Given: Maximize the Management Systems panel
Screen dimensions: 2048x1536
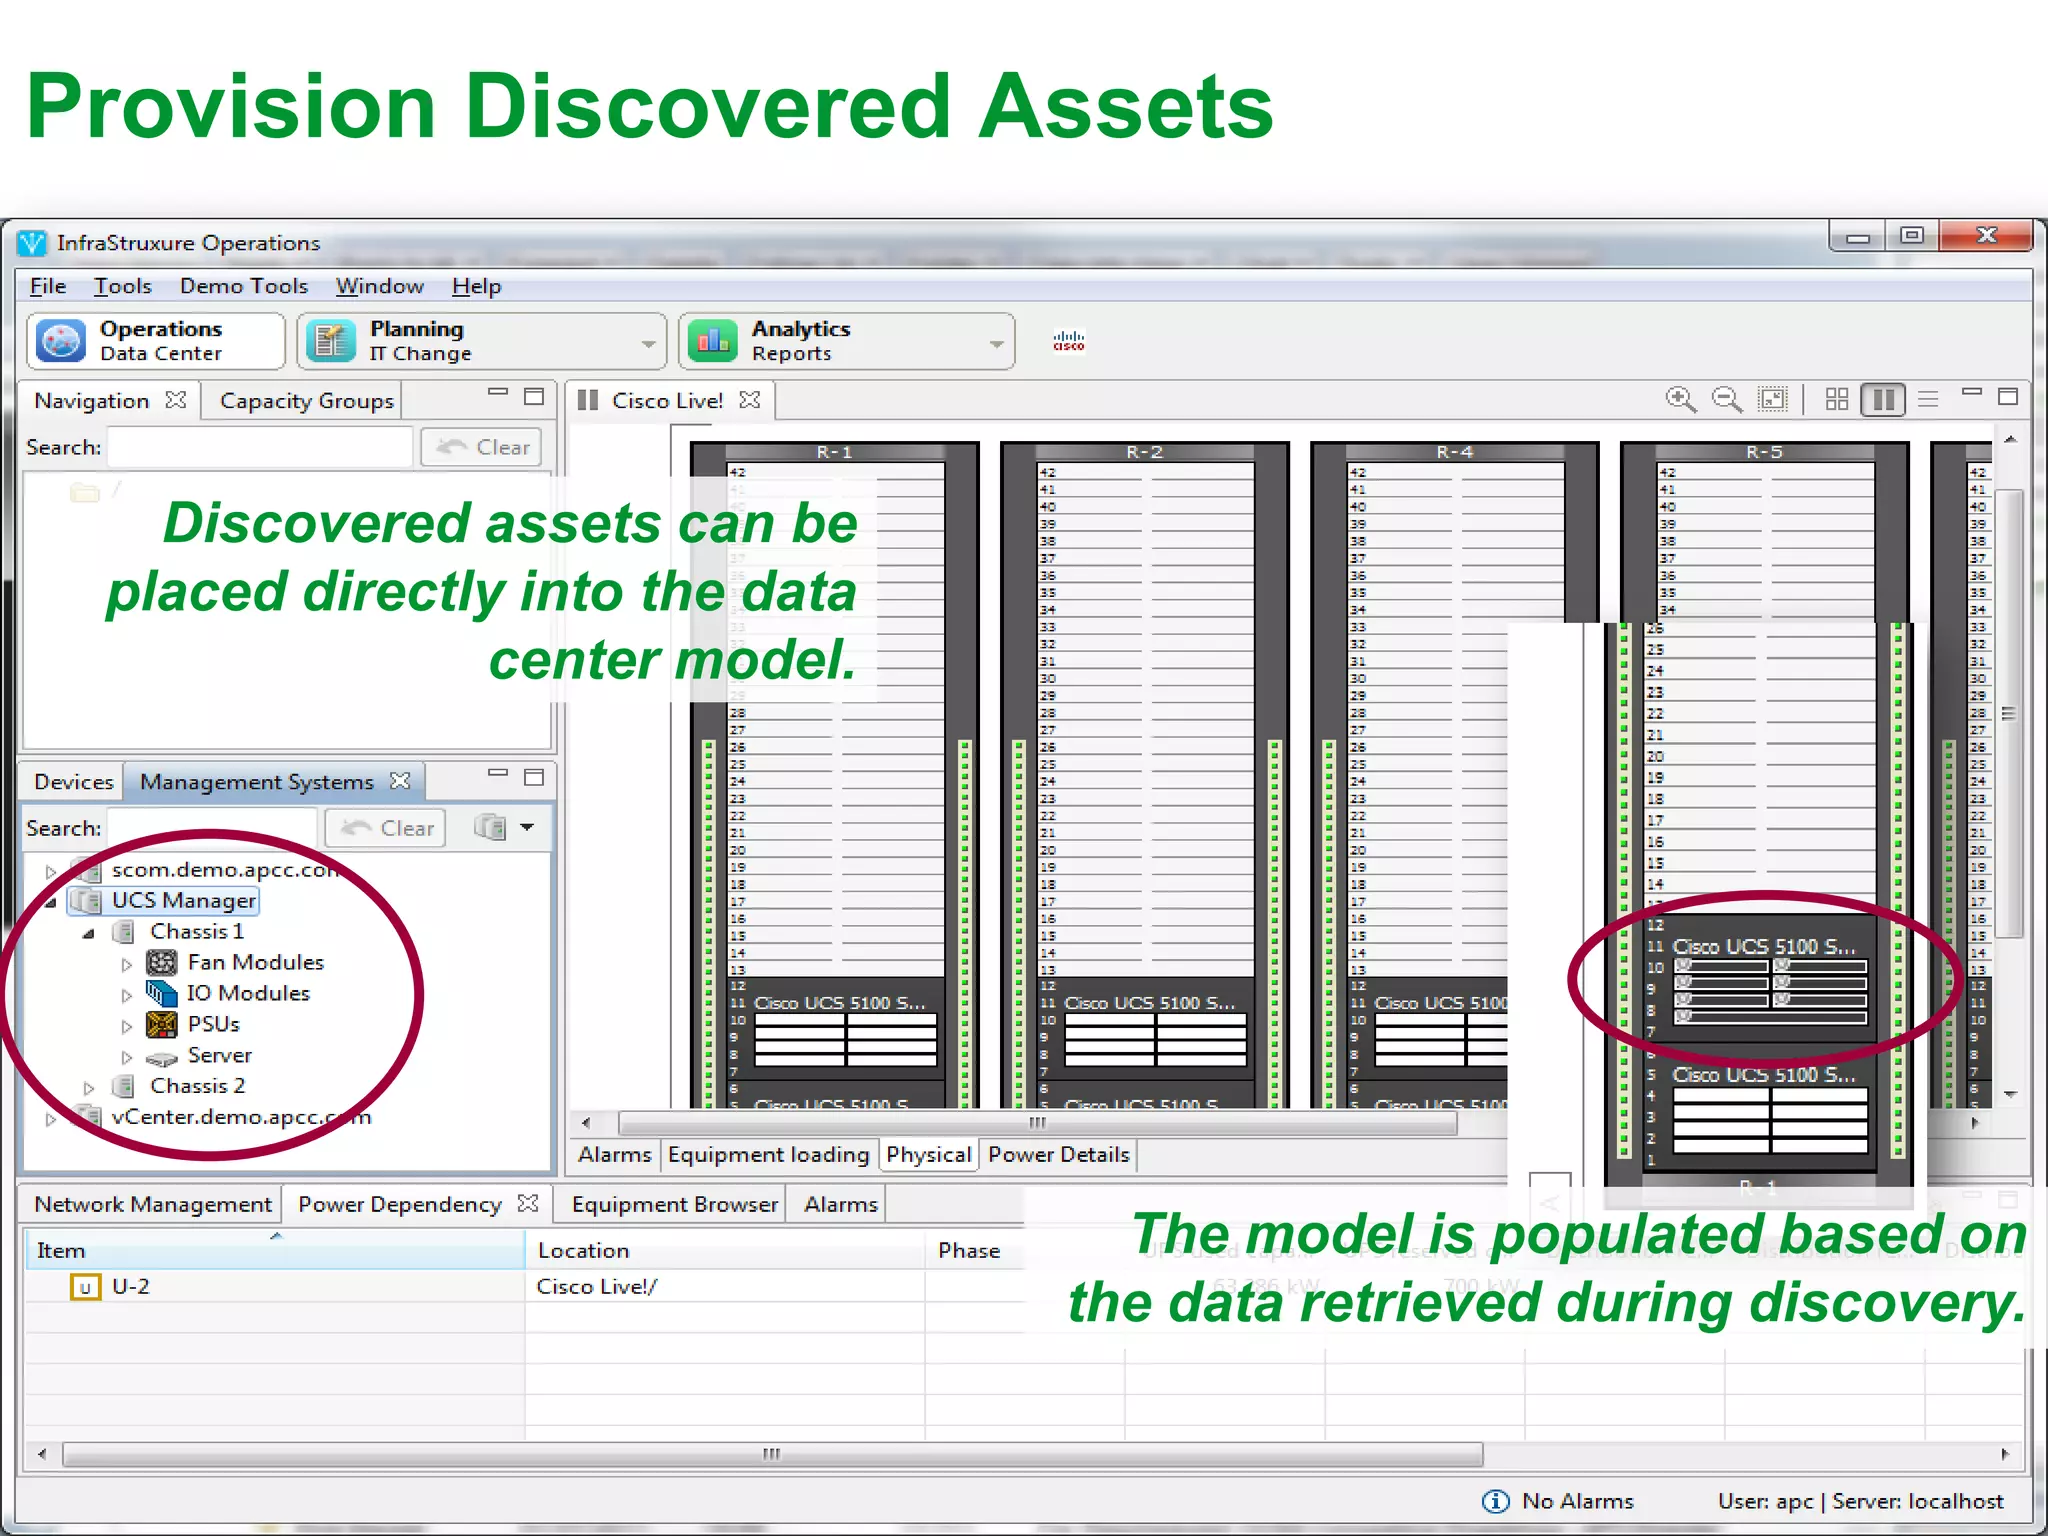Looking at the screenshot, I should tap(534, 777).
